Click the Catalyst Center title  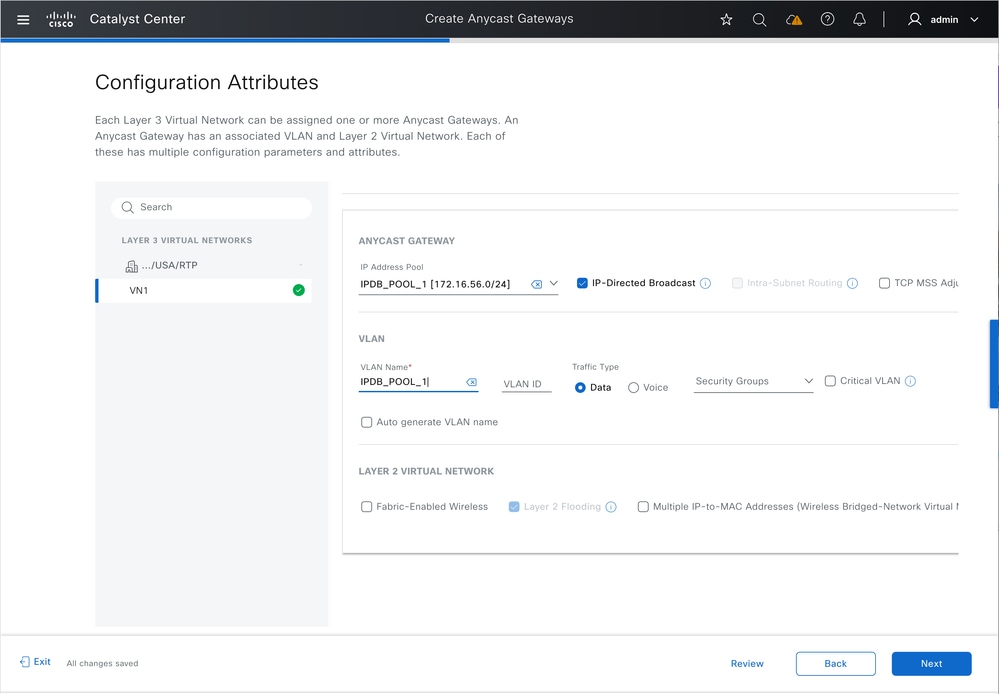(137, 19)
